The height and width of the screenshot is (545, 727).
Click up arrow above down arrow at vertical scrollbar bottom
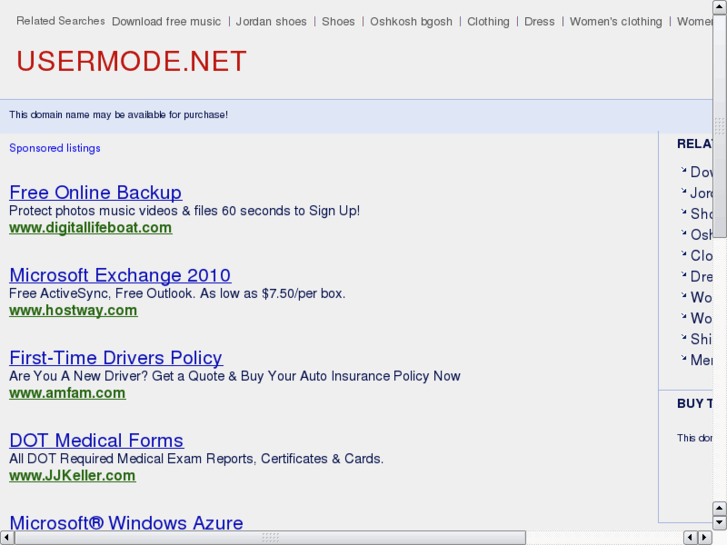tap(720, 509)
